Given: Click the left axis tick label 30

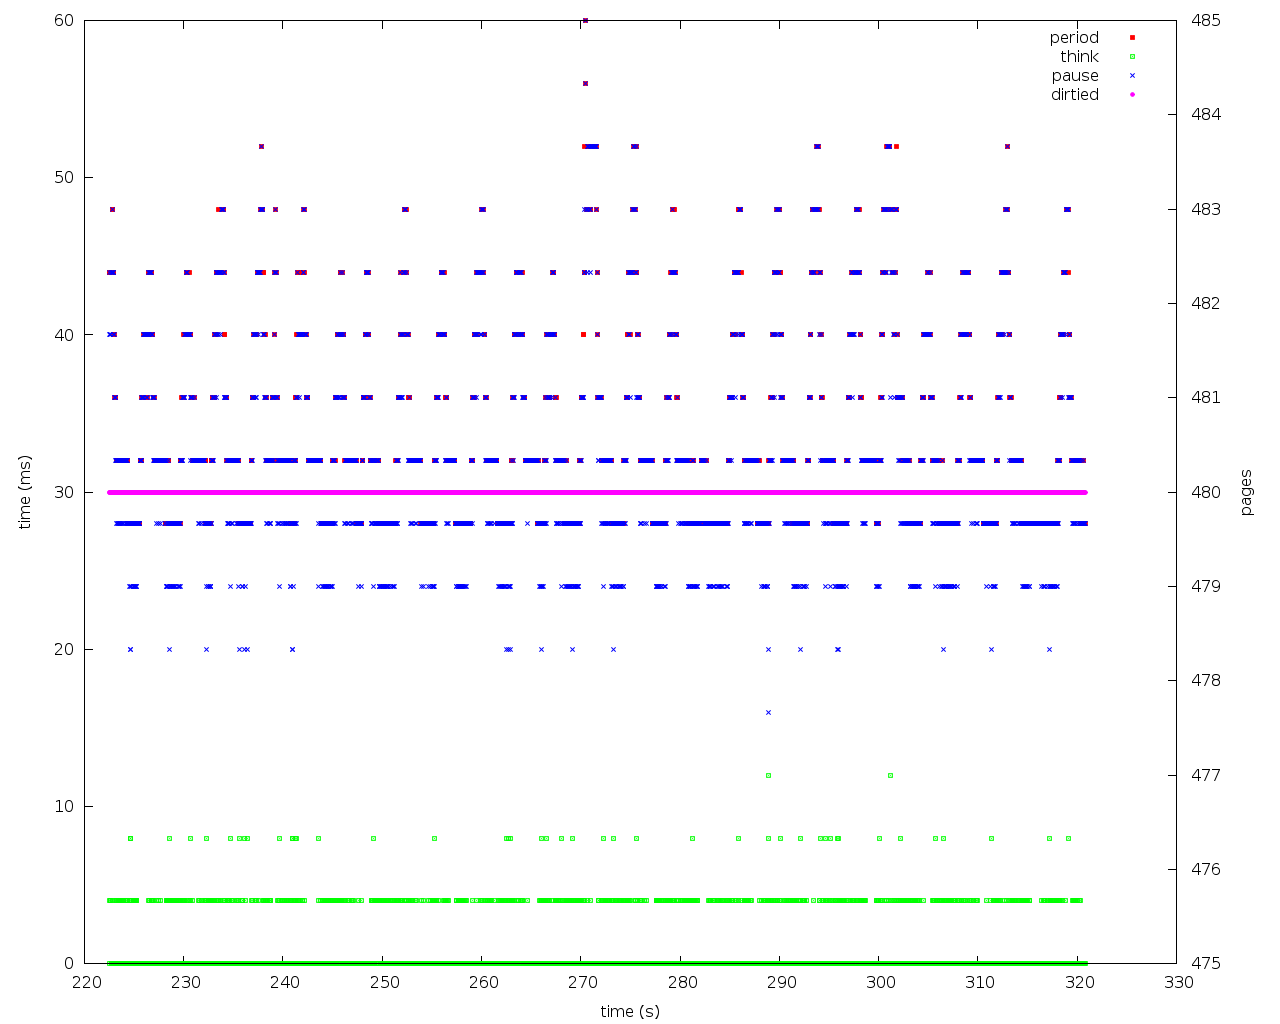Looking at the screenshot, I should [65, 492].
